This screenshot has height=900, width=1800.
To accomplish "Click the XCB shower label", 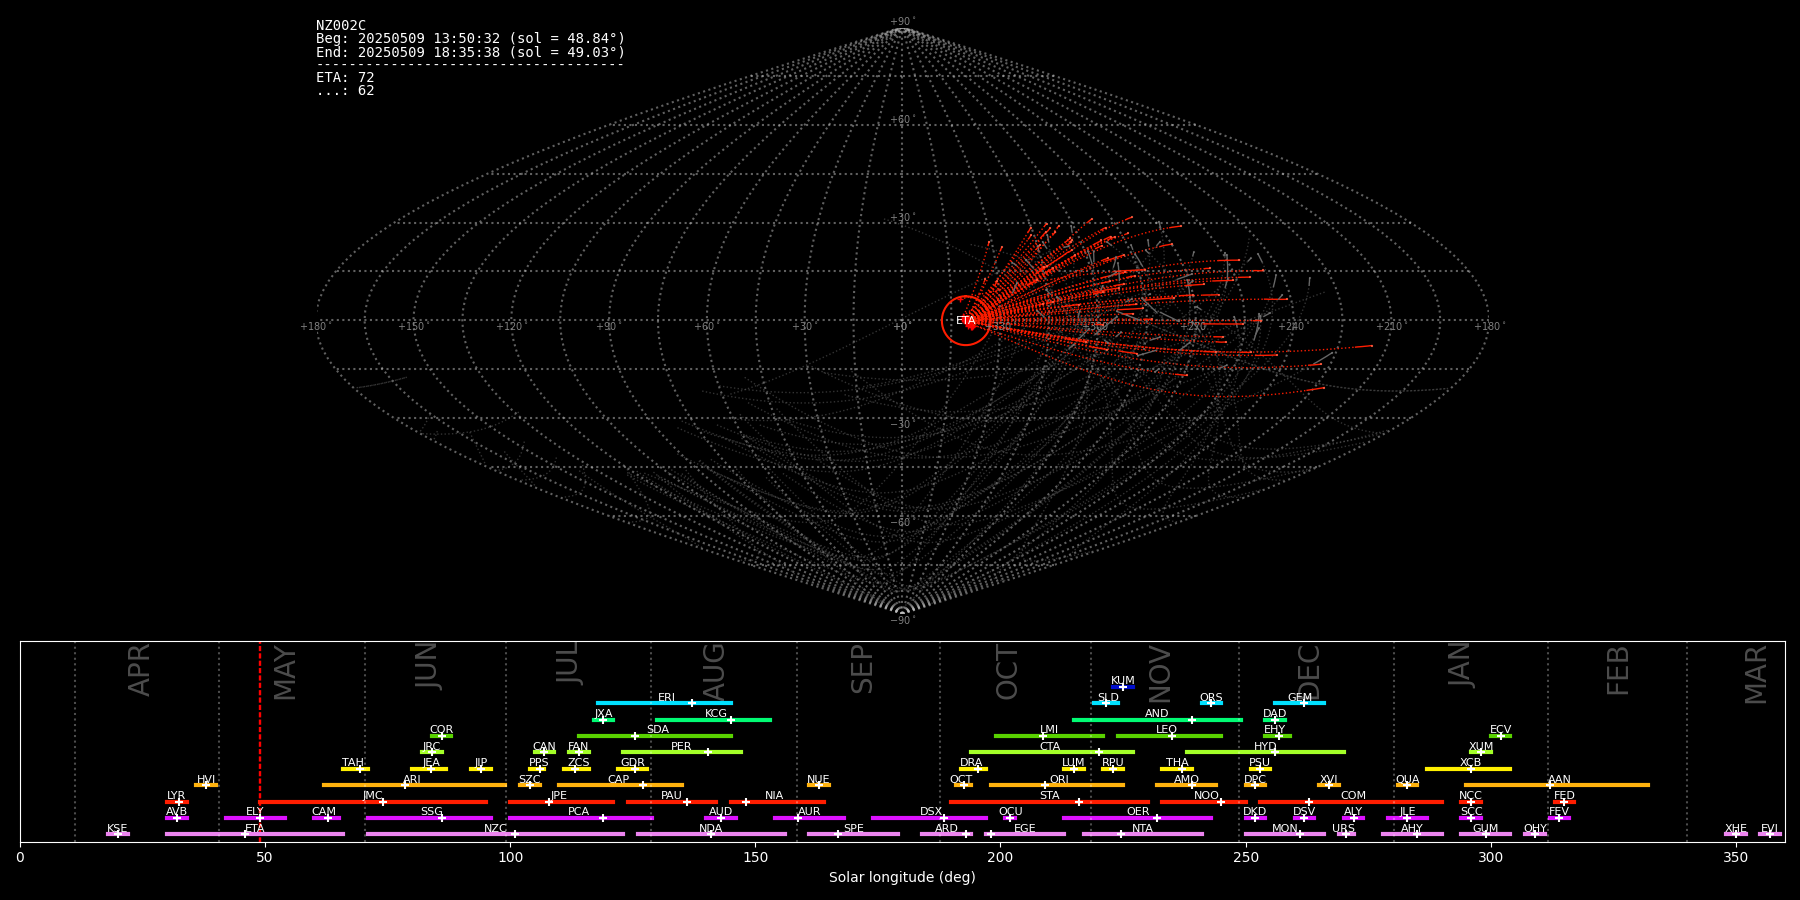I will [1470, 763].
